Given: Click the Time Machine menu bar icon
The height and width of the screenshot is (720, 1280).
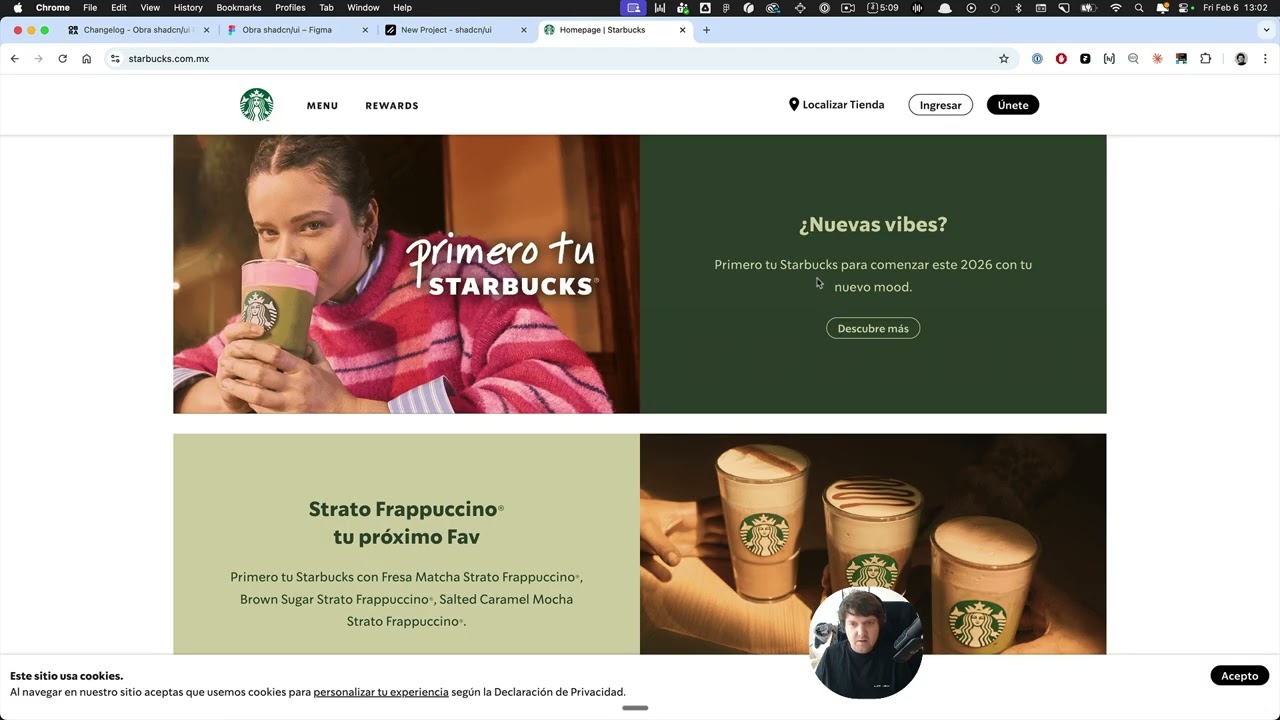Looking at the screenshot, I should 994,8.
